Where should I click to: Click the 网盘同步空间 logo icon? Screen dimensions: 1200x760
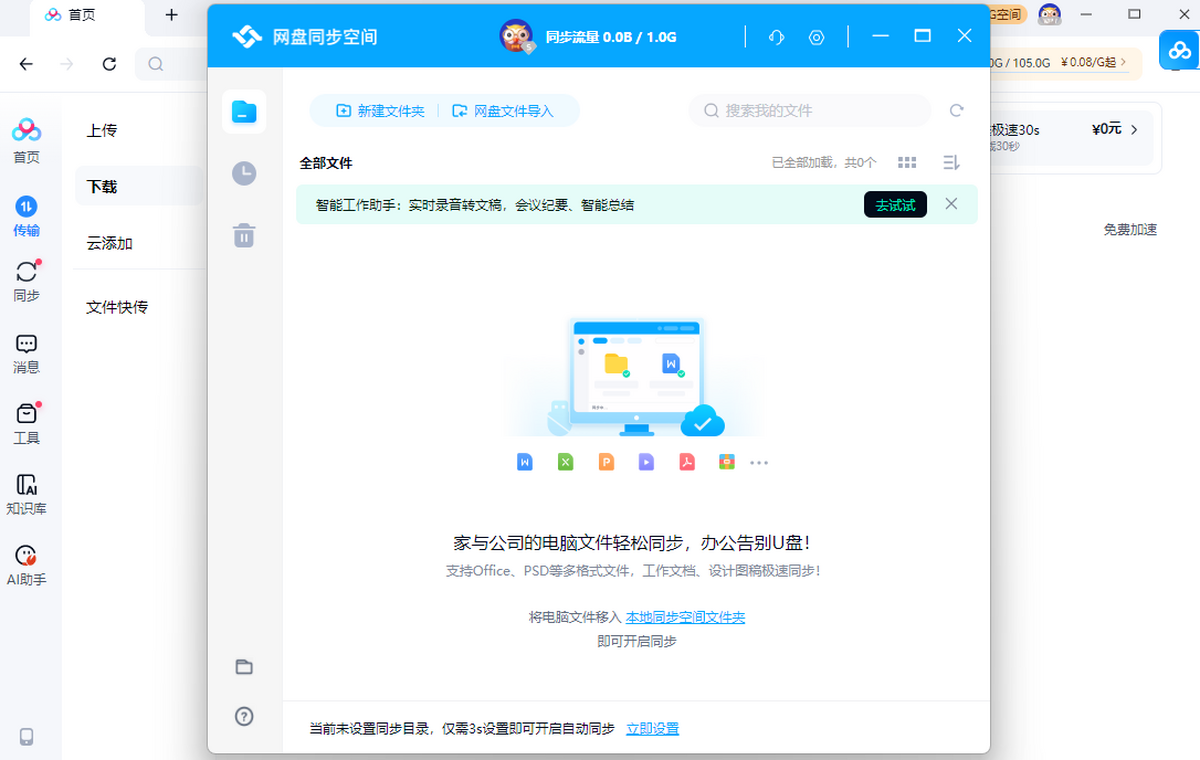(x=247, y=37)
